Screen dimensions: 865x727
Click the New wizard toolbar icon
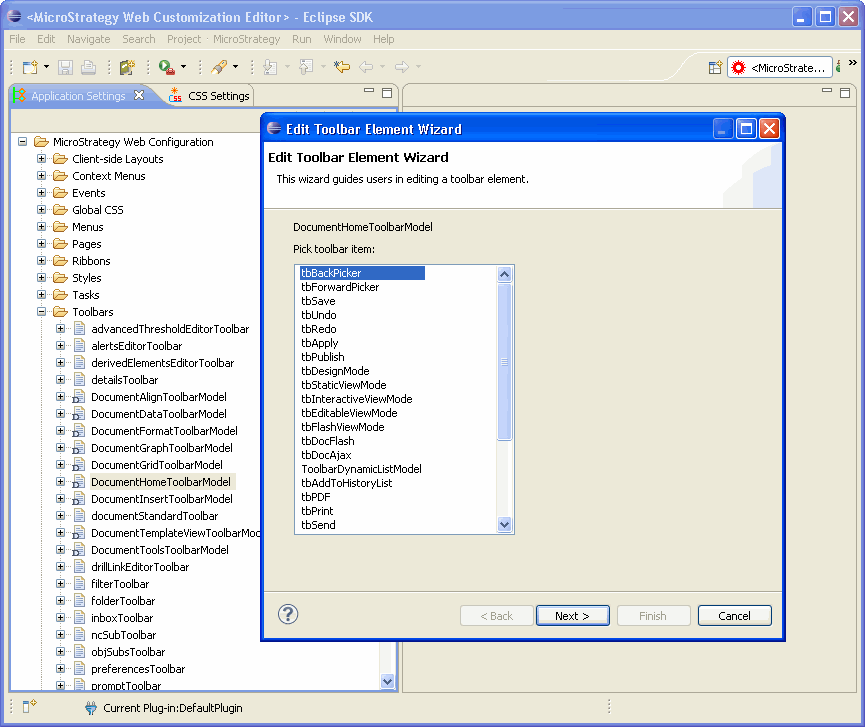(30, 67)
